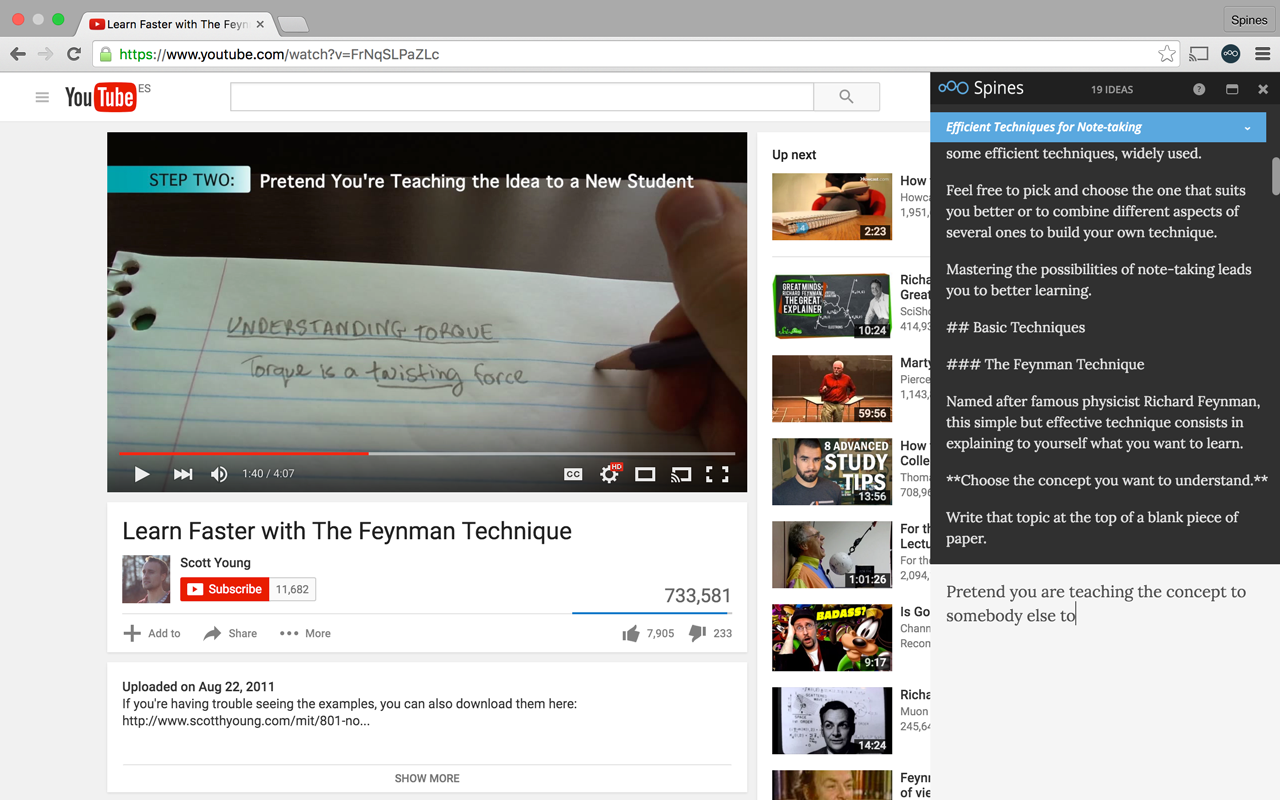
Task: Open the 10:24 Great Explainer video thumbnail
Action: [832, 306]
